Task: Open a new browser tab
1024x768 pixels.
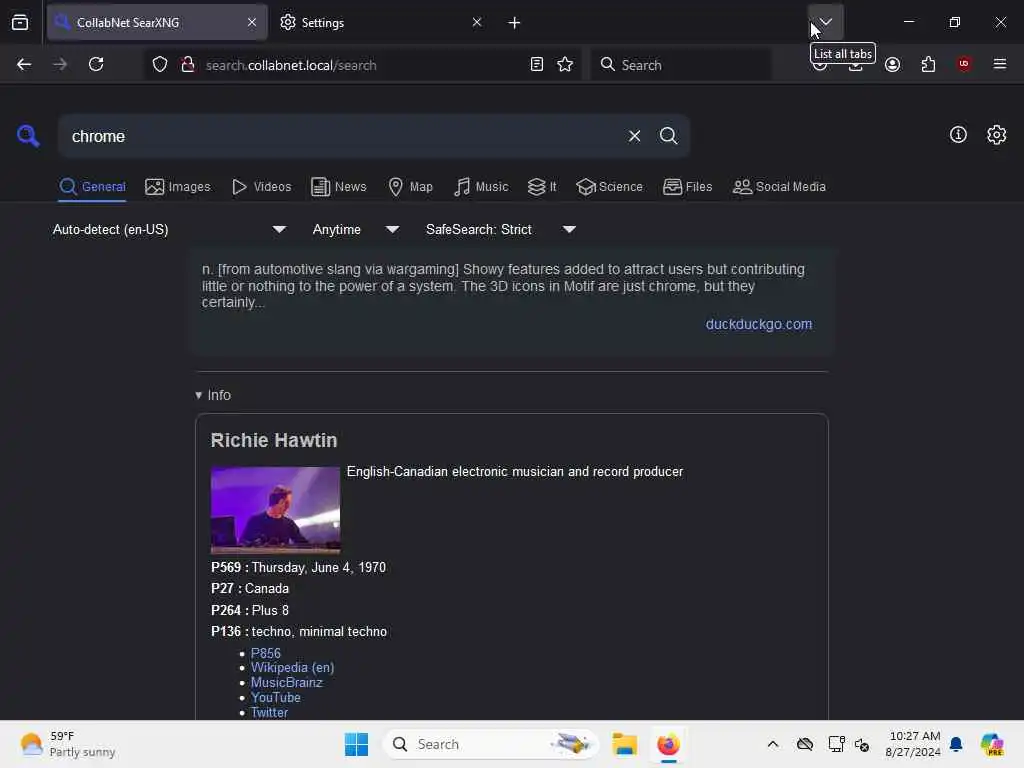Action: [514, 23]
